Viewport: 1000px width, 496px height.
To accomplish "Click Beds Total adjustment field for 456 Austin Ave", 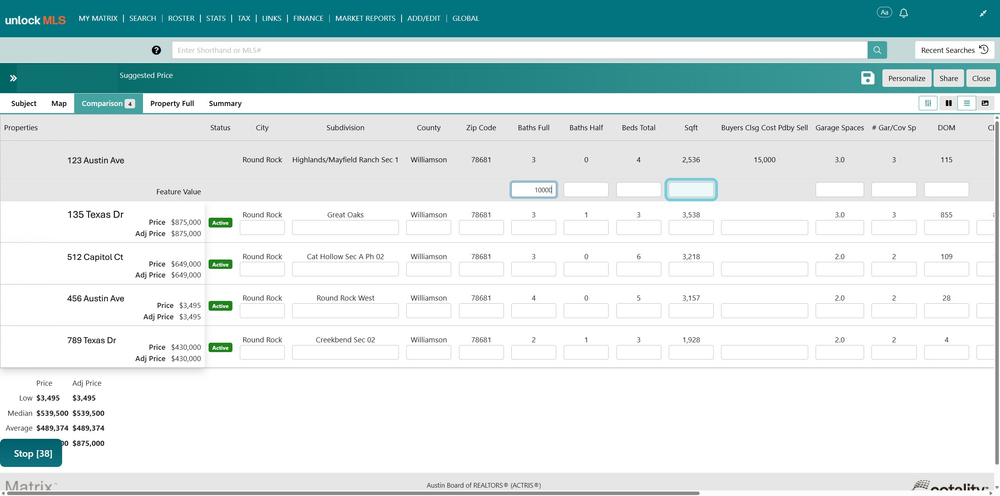I will click(x=638, y=311).
